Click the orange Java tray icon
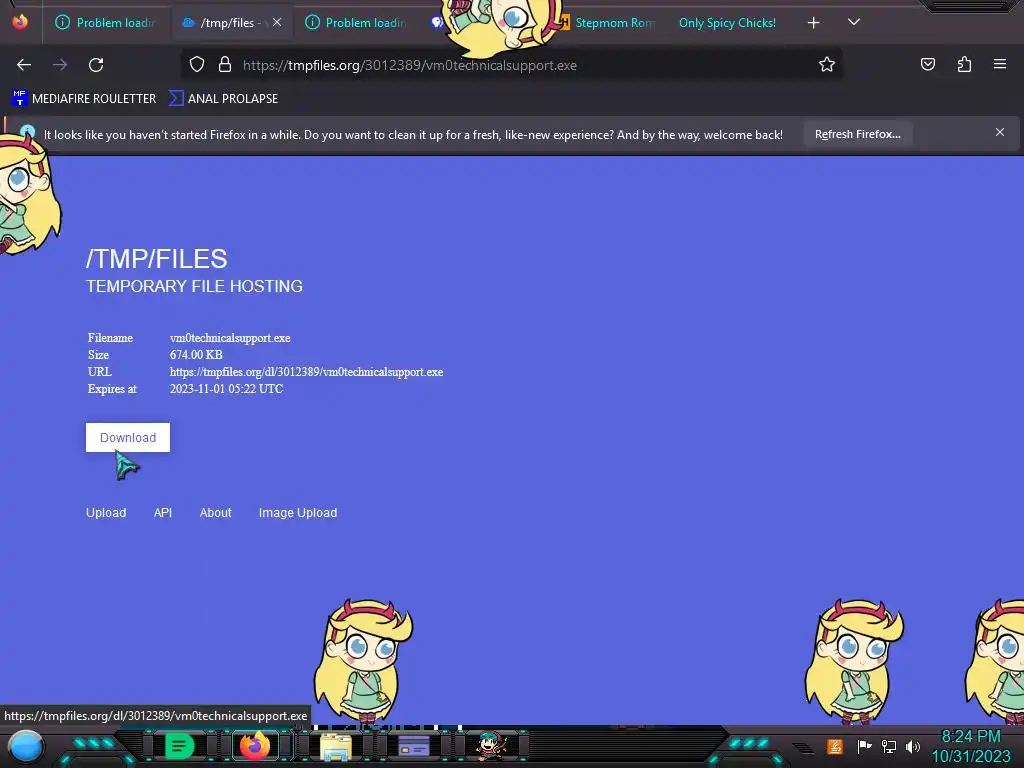 click(834, 746)
